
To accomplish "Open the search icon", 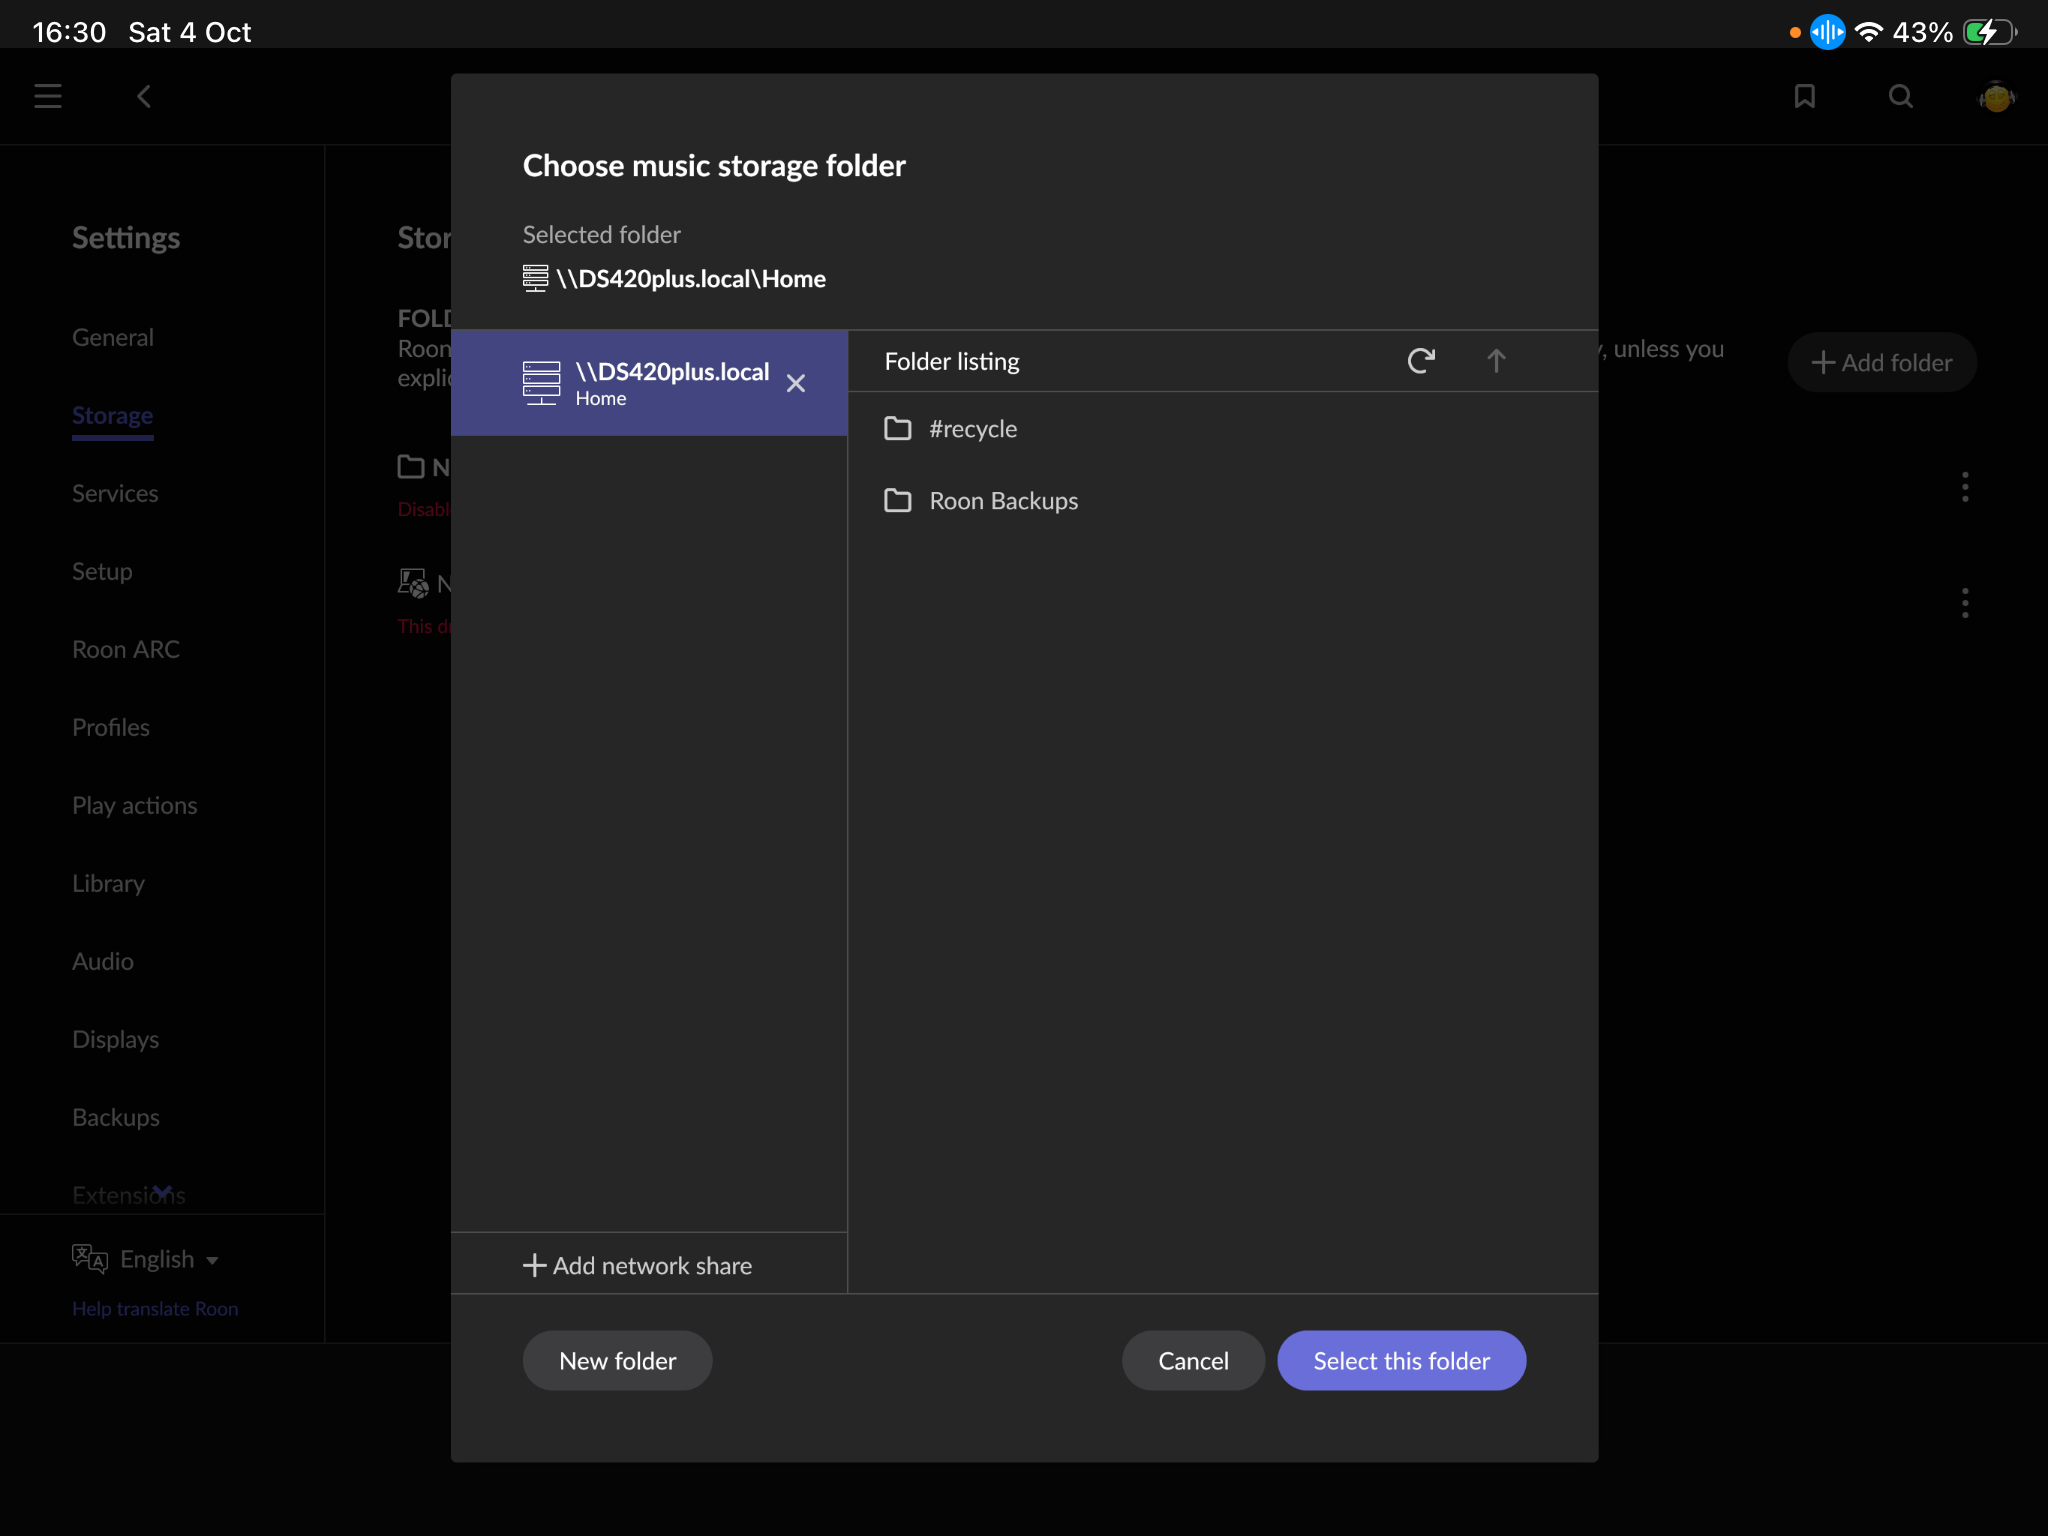I will click(x=1900, y=97).
